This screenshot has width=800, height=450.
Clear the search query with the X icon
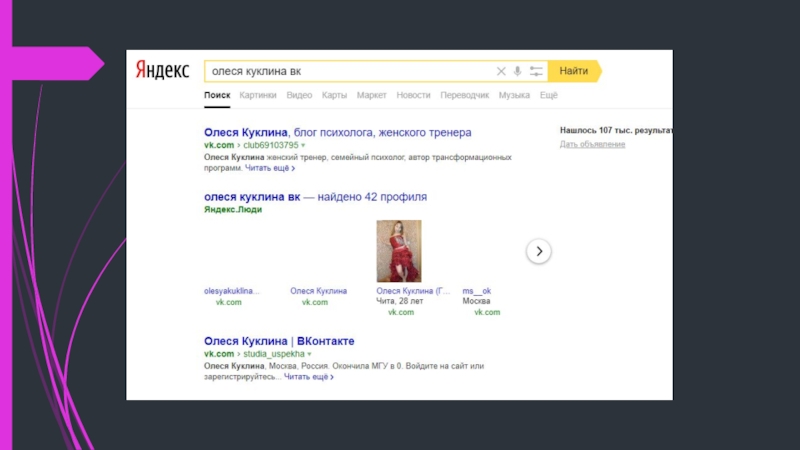(x=501, y=71)
